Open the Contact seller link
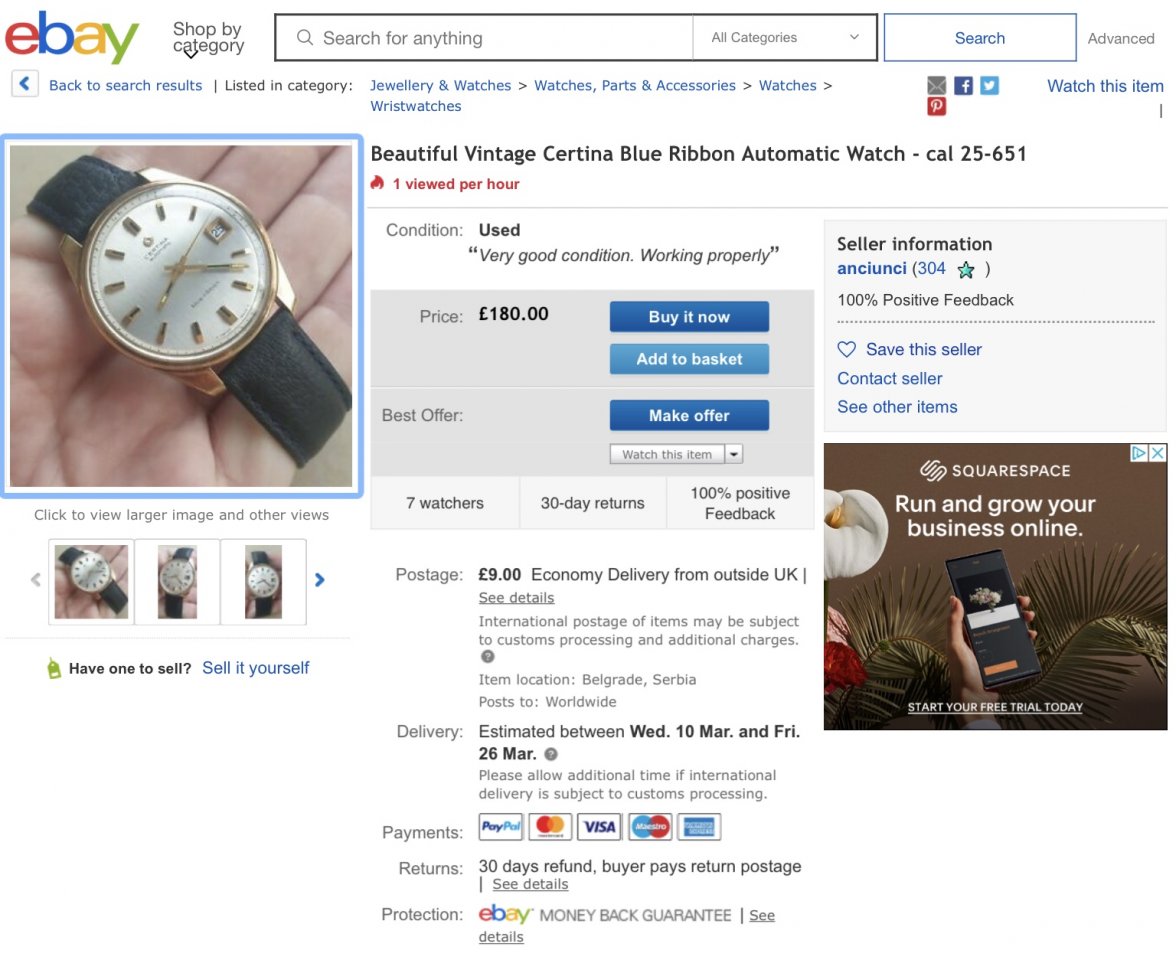The image size is (1176, 976). pyautogui.click(x=890, y=378)
